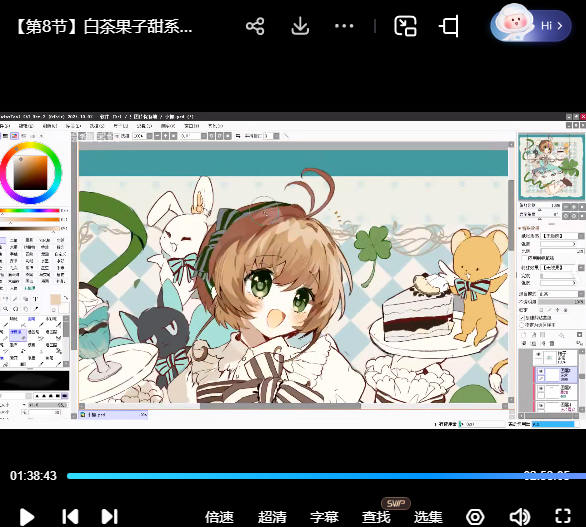Viewport: 586px width, 527px height.
Task: Open the hexagon settings icon in player controls
Action: coord(475,517)
